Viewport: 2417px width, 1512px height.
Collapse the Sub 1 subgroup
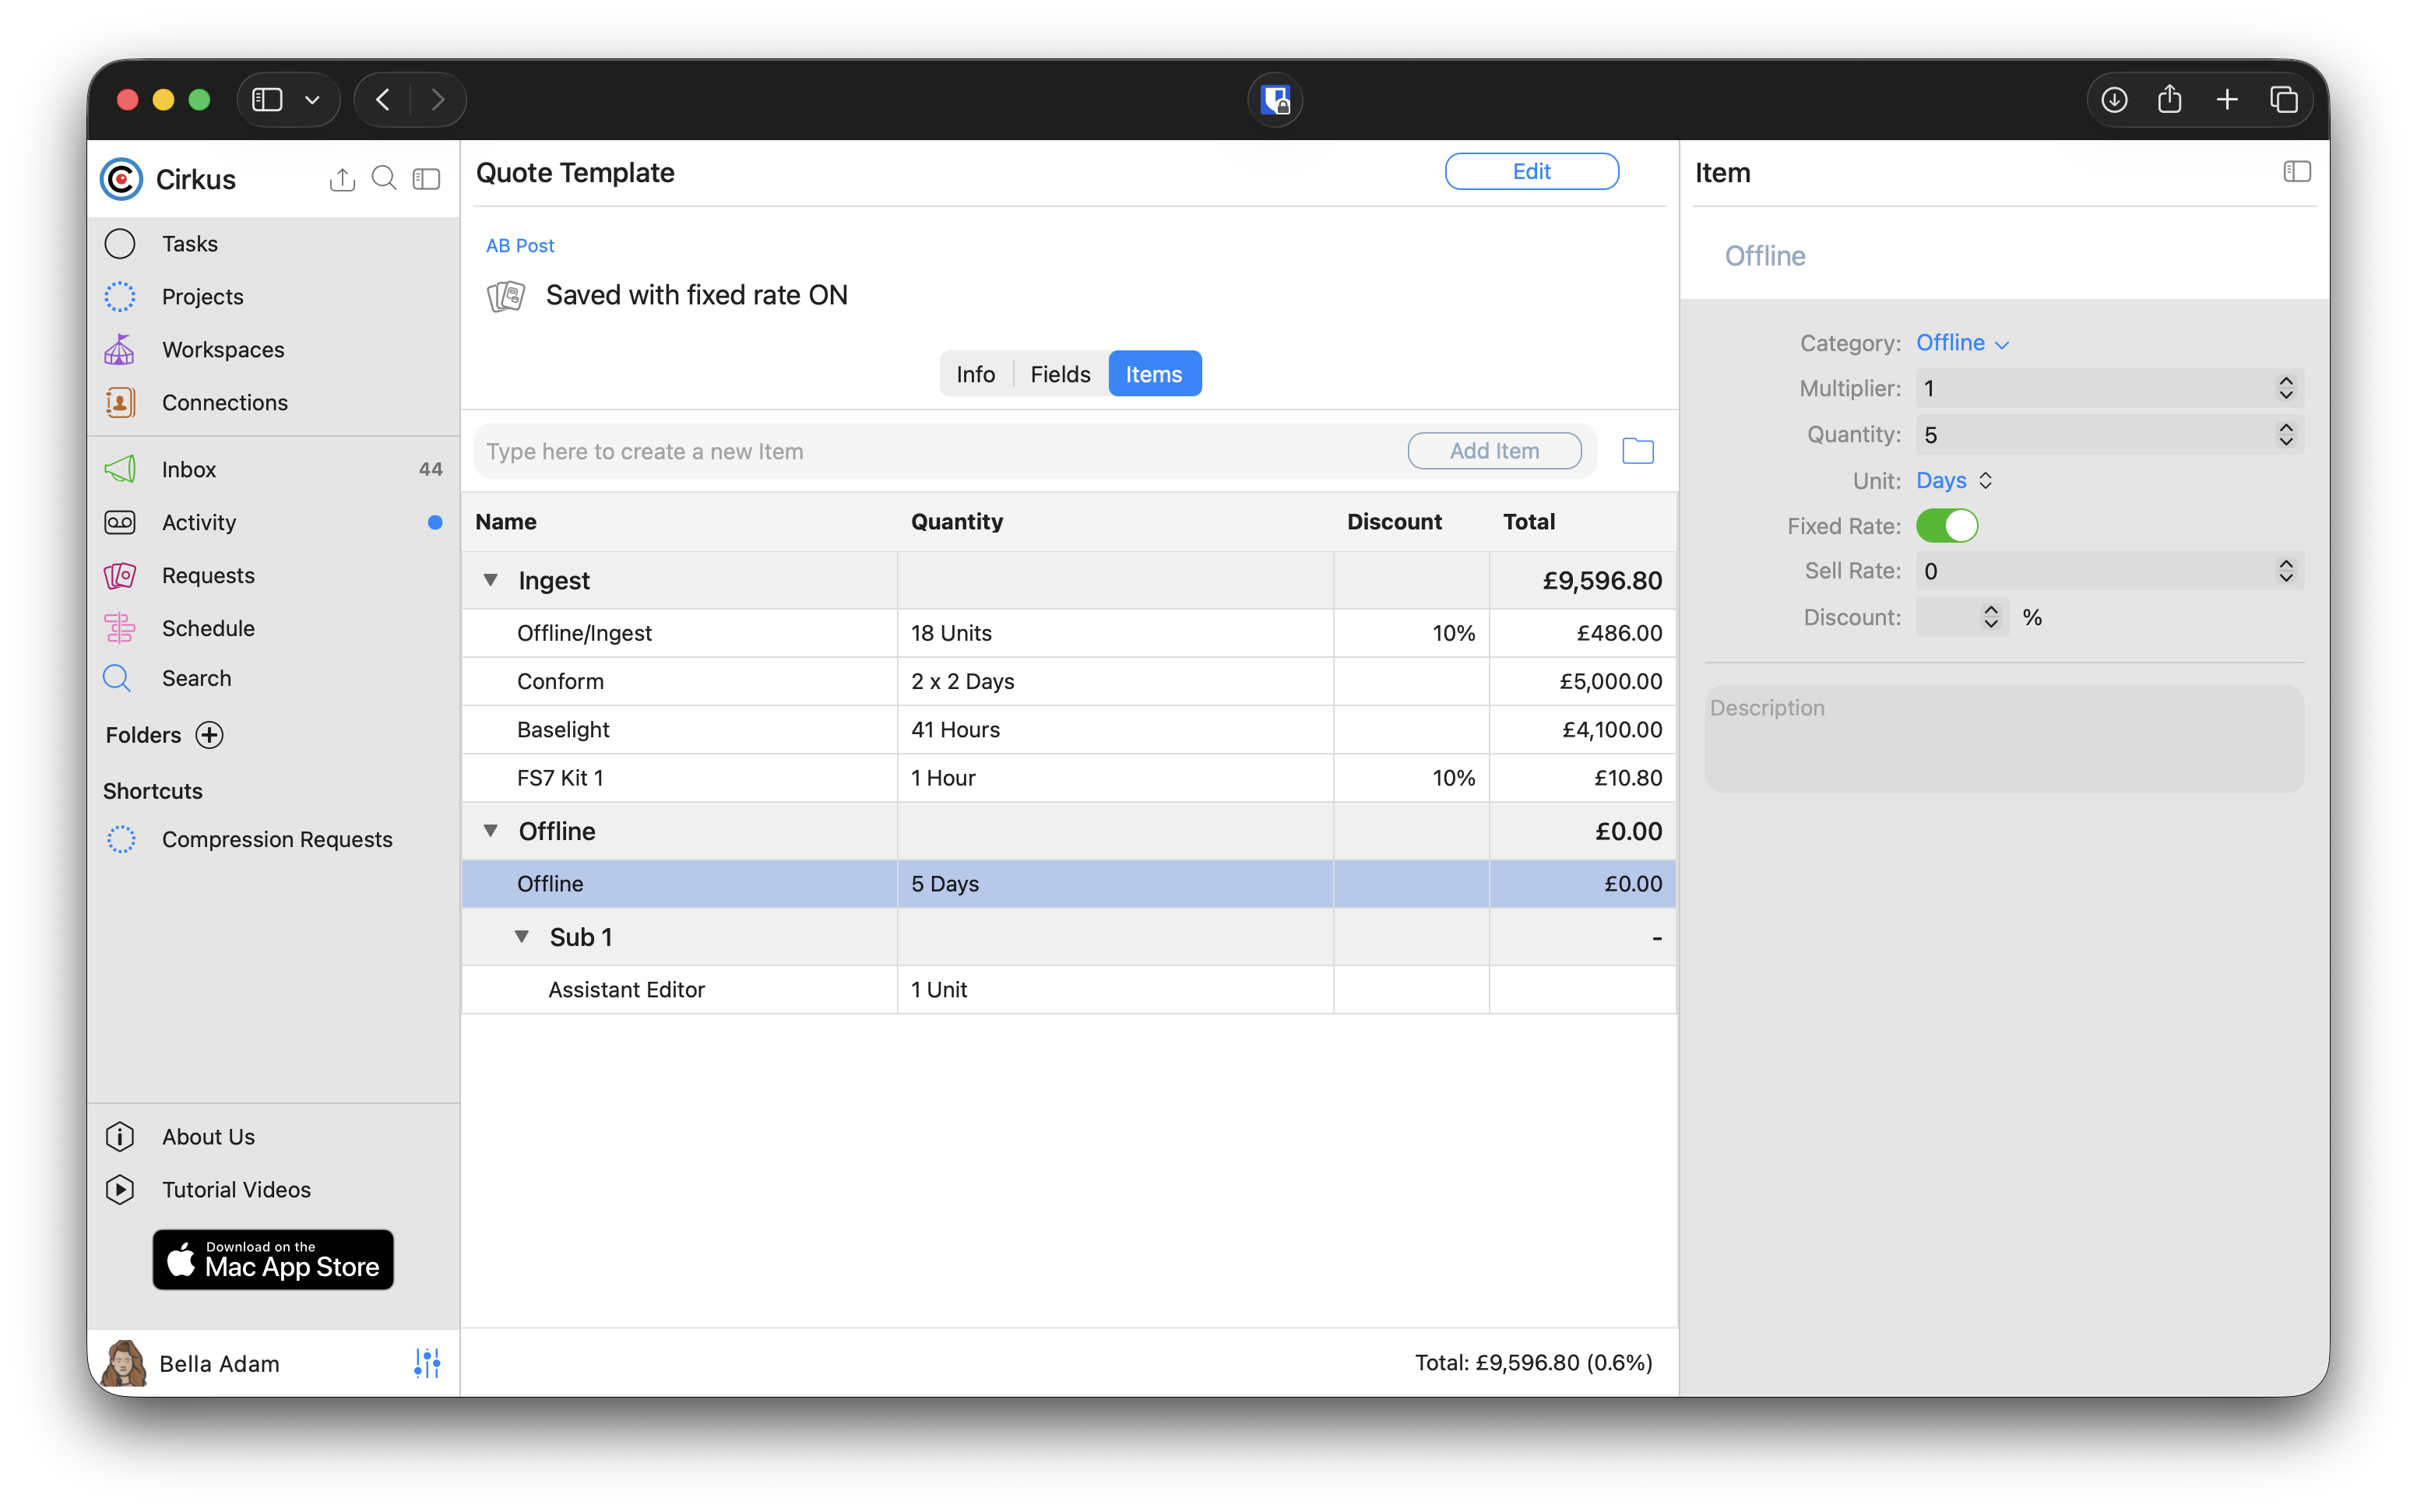522,937
